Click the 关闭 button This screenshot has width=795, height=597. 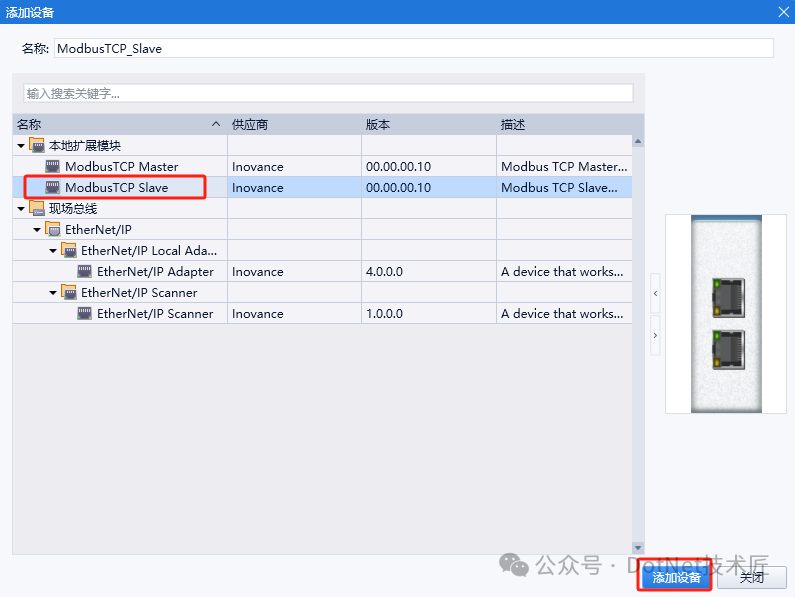click(752, 578)
